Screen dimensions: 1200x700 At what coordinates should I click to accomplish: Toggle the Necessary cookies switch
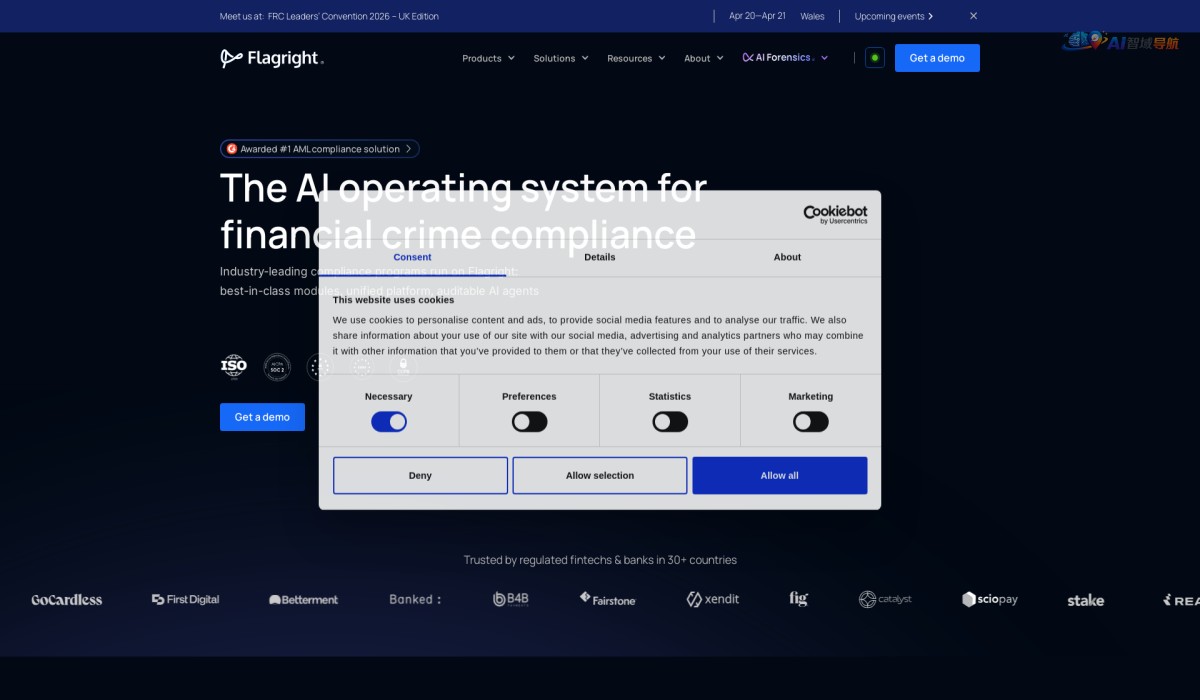tap(389, 422)
